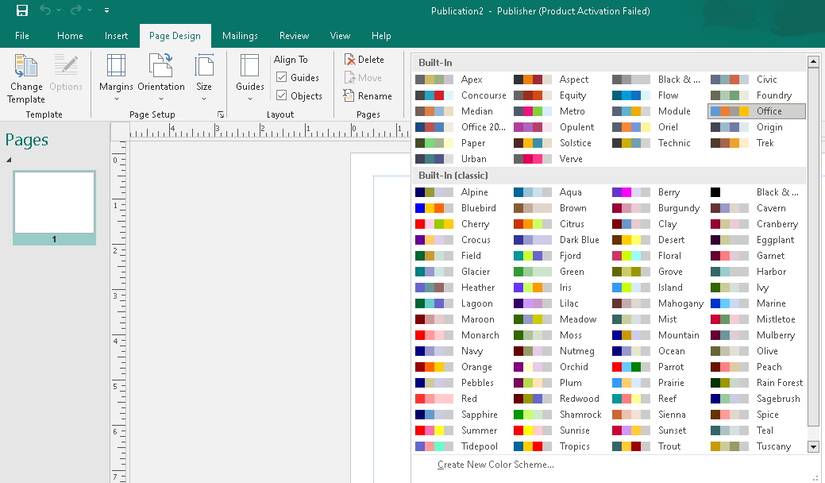Pick the Paper color scheme
825x483 pixels.
tap(458, 143)
